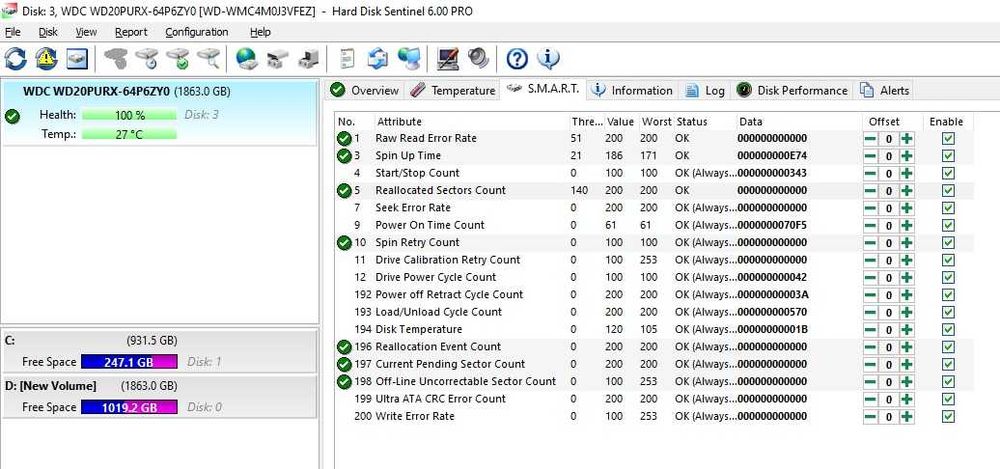Sort by the Data column header
Screen dimensions: 1000x469
[797, 121]
